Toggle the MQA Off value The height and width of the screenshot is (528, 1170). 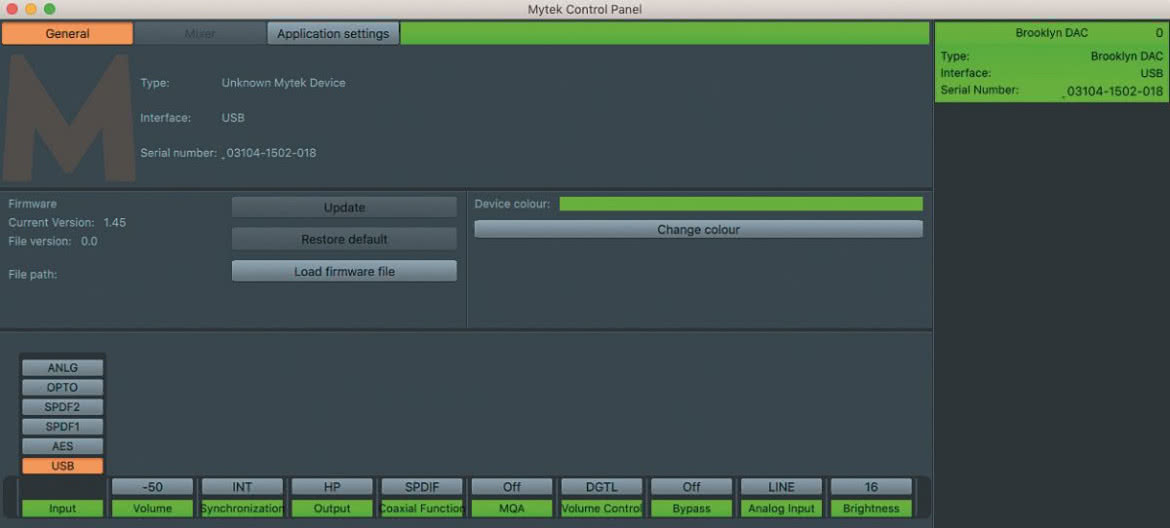[512, 487]
